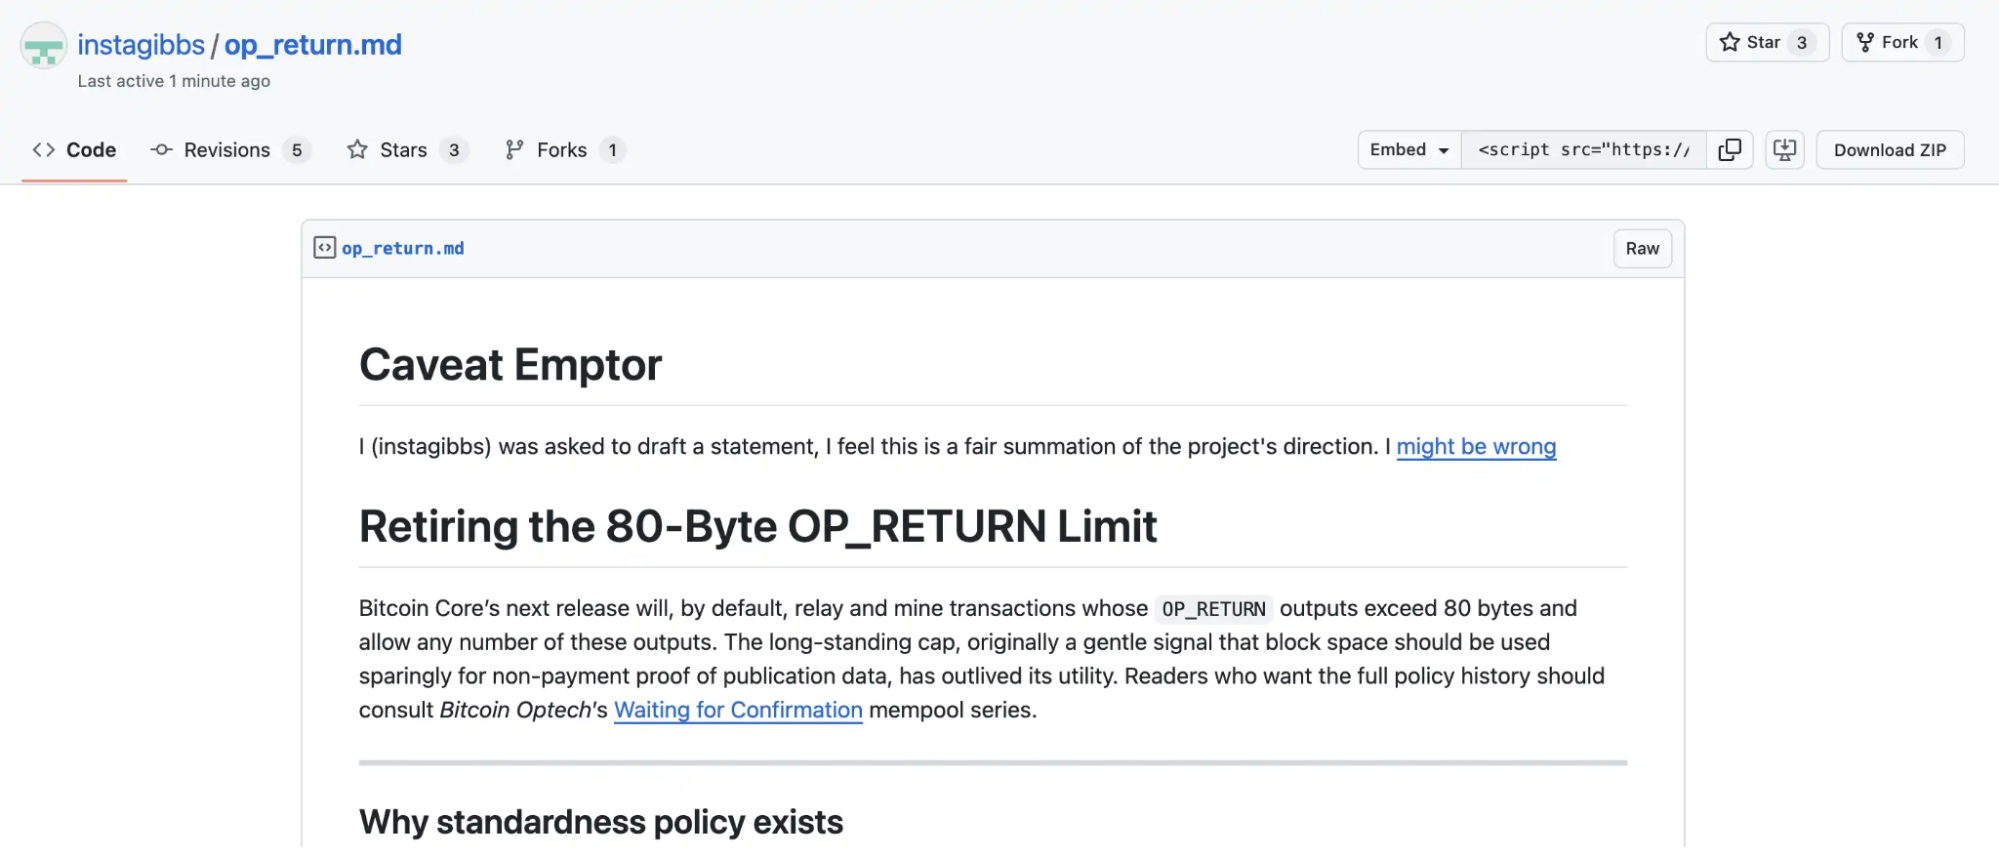The image size is (1999, 848).
Task: Click the copy embed script icon
Action: click(x=1729, y=150)
